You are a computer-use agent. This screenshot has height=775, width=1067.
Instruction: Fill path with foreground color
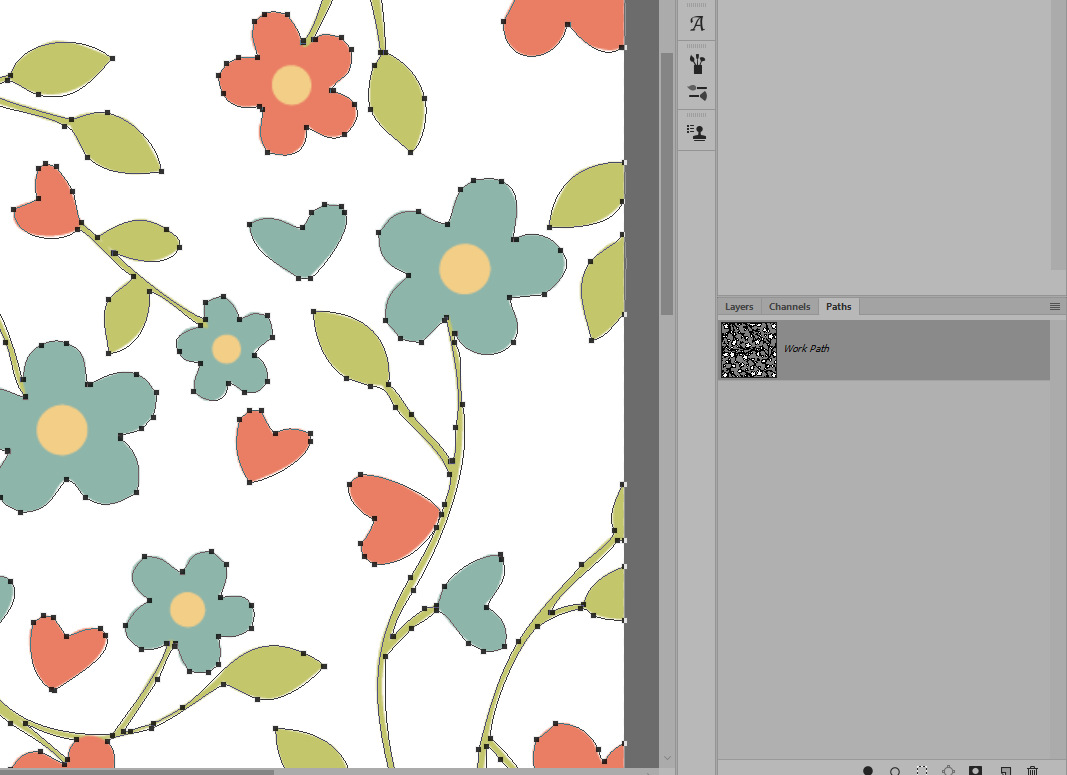click(868, 770)
